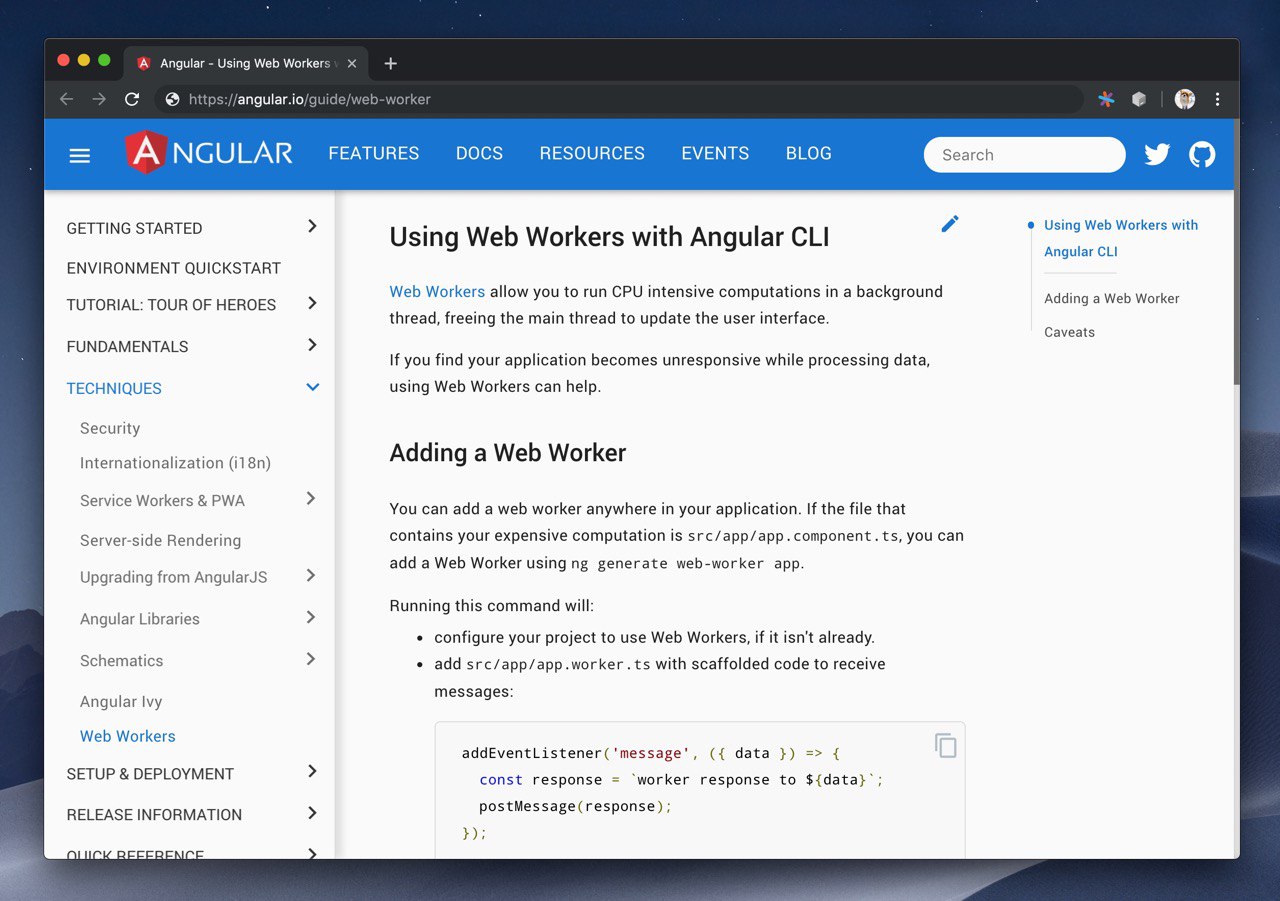Open the Docs nav item
The image size is (1280, 901).
pyautogui.click(x=479, y=153)
